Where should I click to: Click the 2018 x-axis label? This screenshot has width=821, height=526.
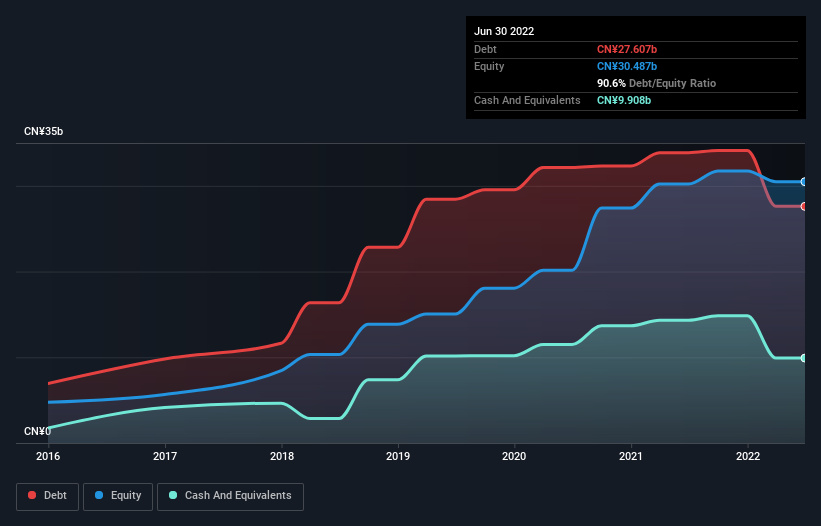pyautogui.click(x=282, y=456)
